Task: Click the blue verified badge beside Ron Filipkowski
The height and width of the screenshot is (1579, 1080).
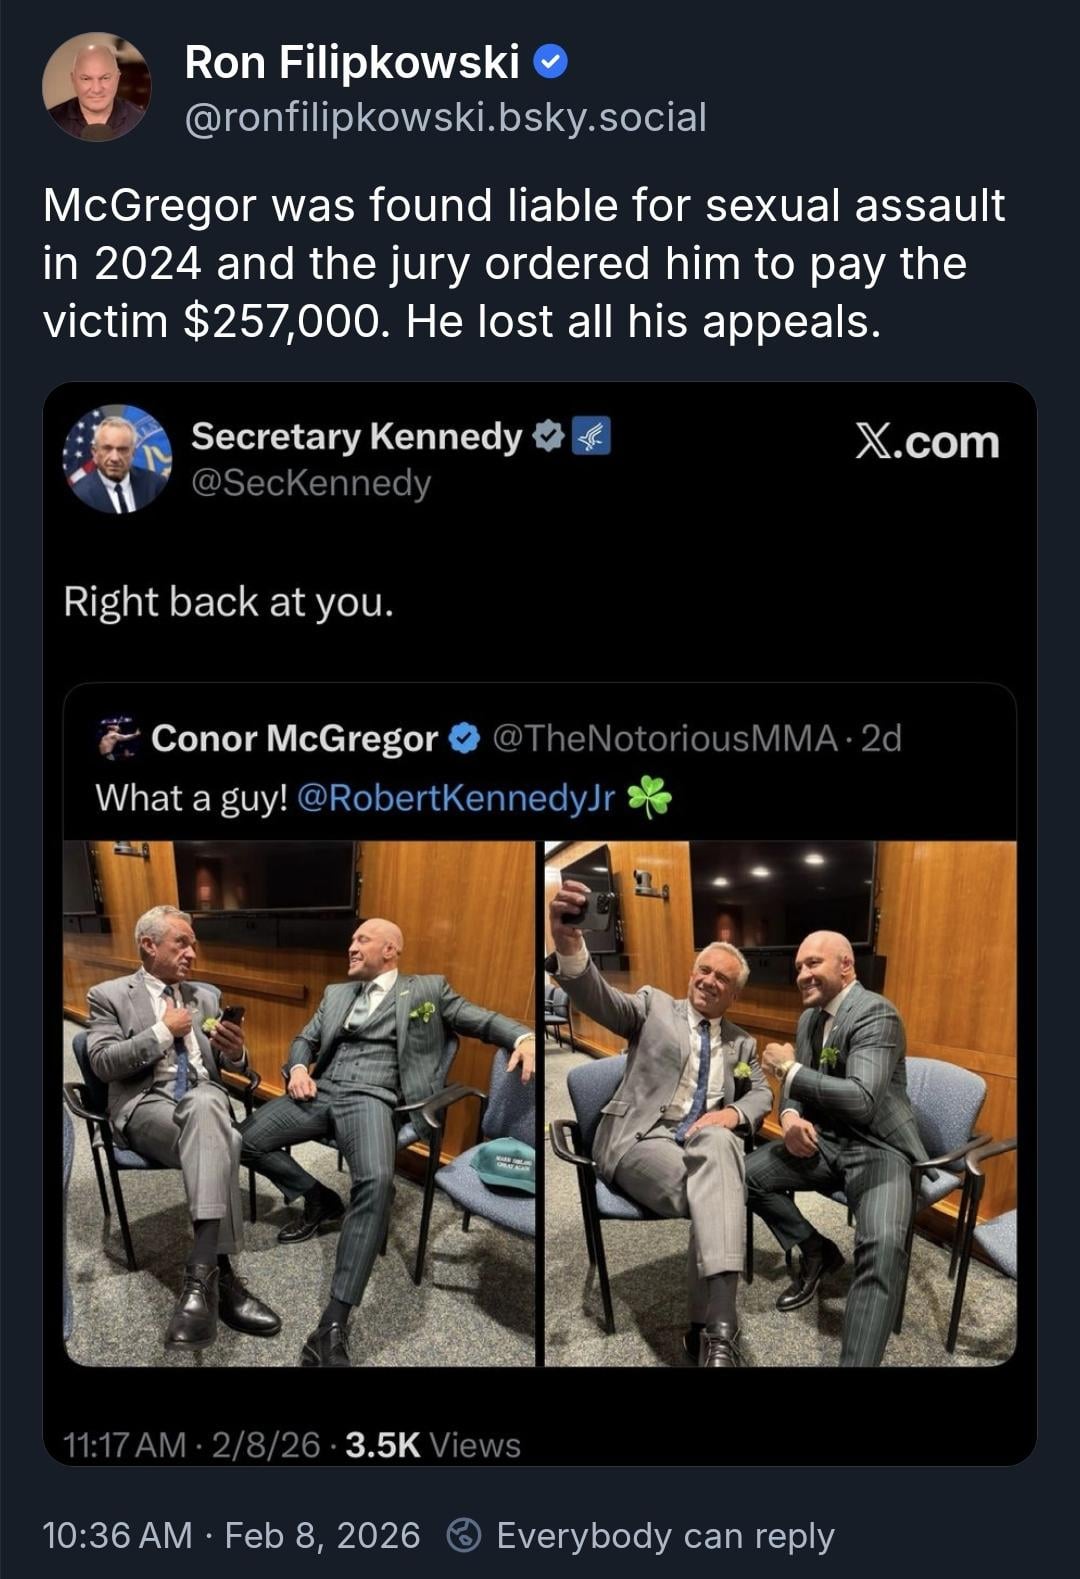Action: pos(551,63)
